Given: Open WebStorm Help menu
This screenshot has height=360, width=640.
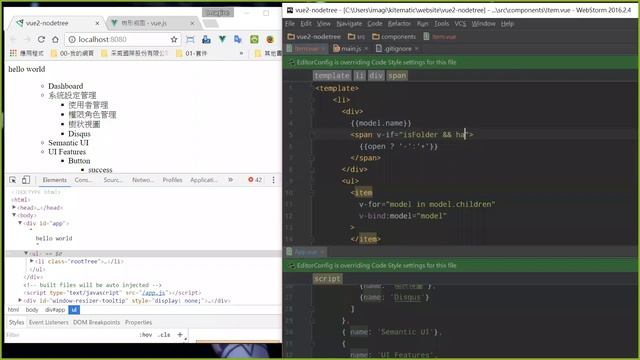Looking at the screenshot, I should 507,24.
